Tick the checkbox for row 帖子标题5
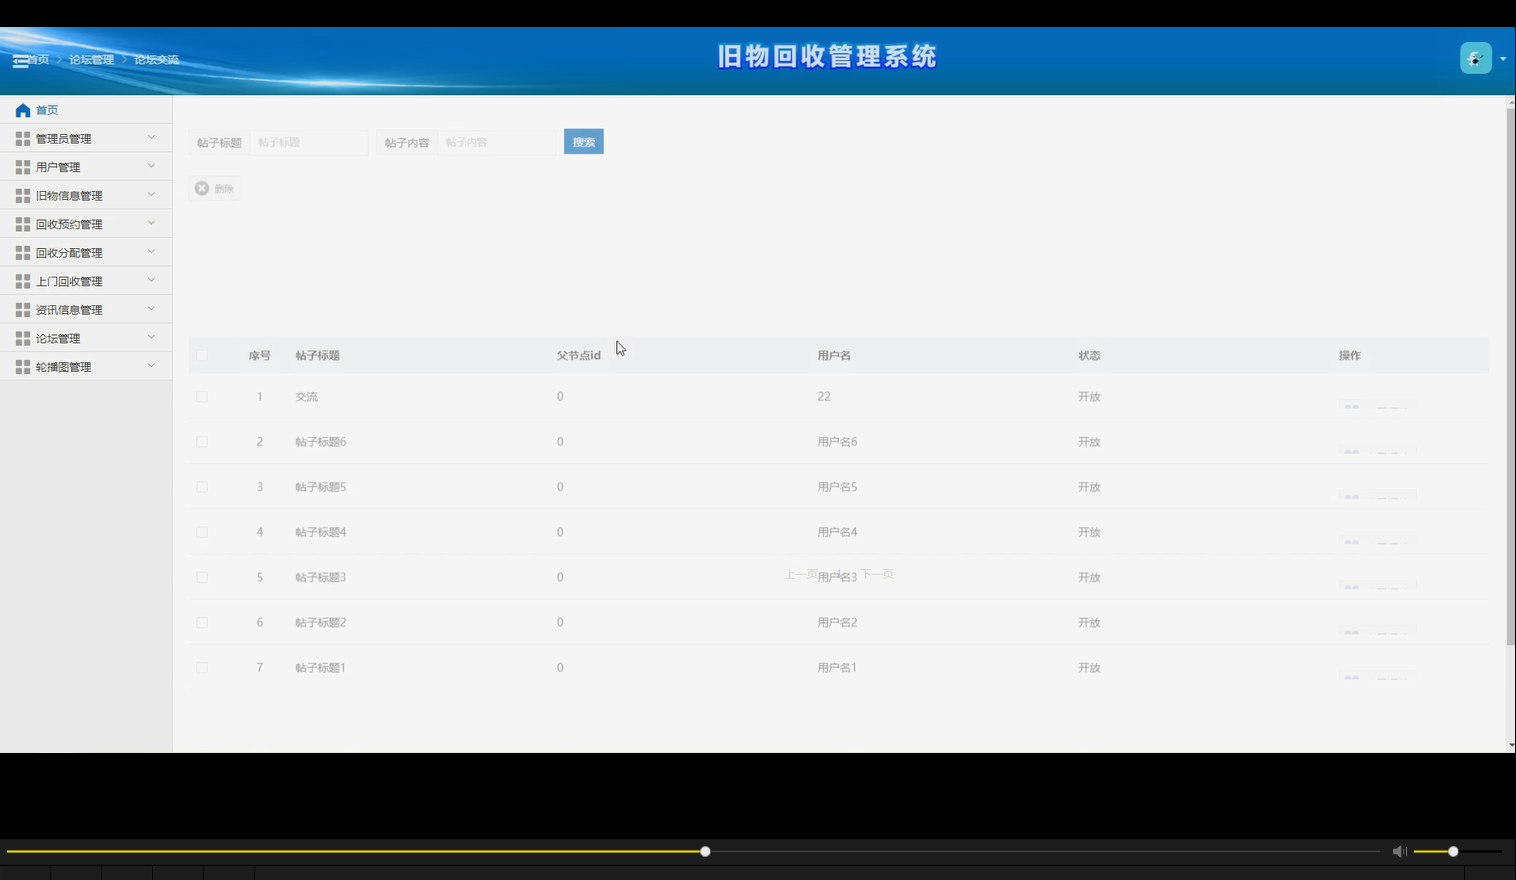 [202, 487]
